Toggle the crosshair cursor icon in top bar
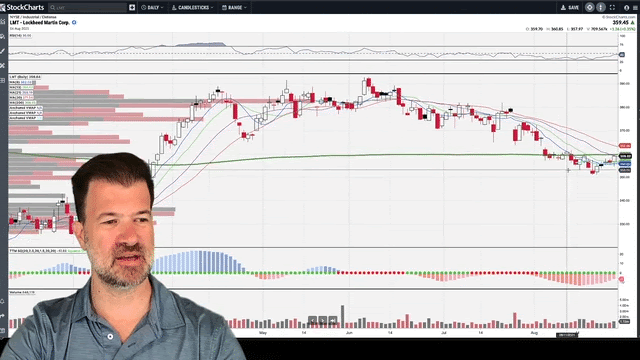This screenshot has height=360, width=640. point(589,7)
